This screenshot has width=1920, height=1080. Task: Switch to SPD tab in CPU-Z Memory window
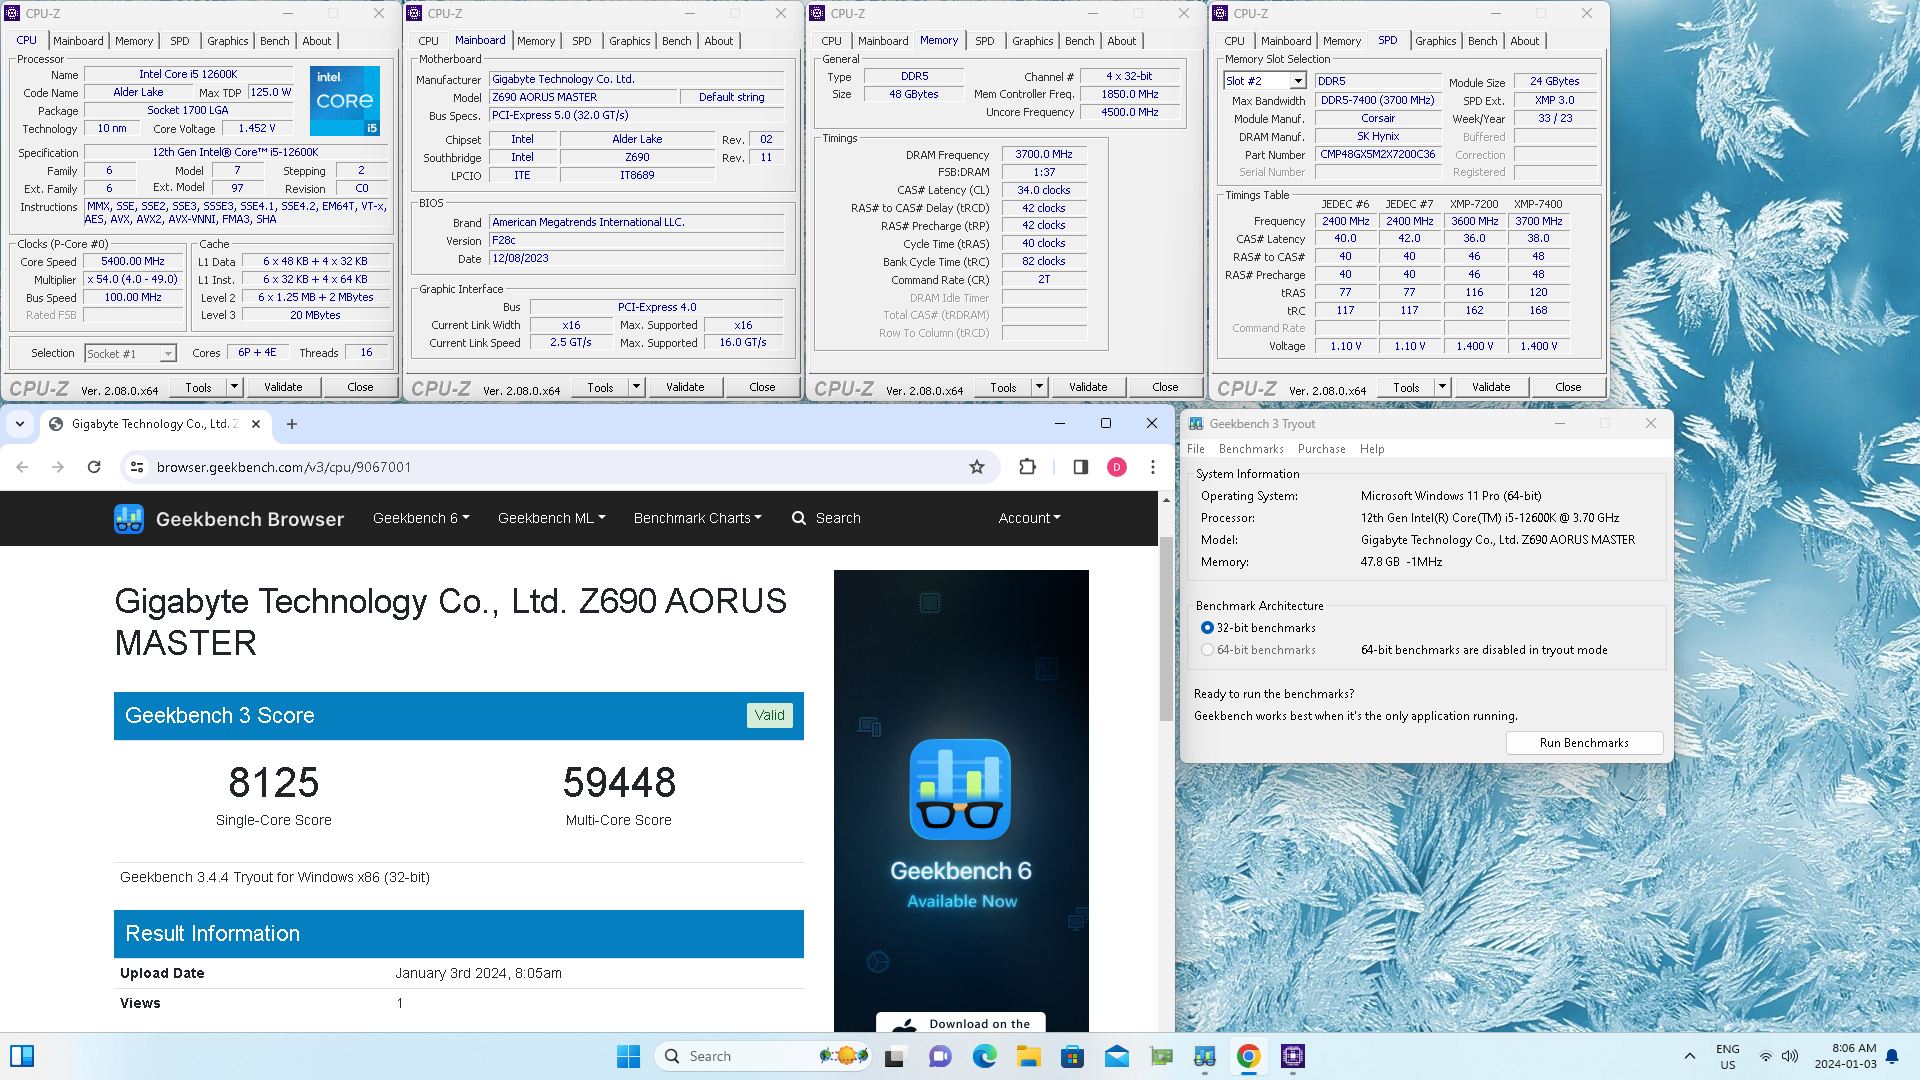[985, 41]
